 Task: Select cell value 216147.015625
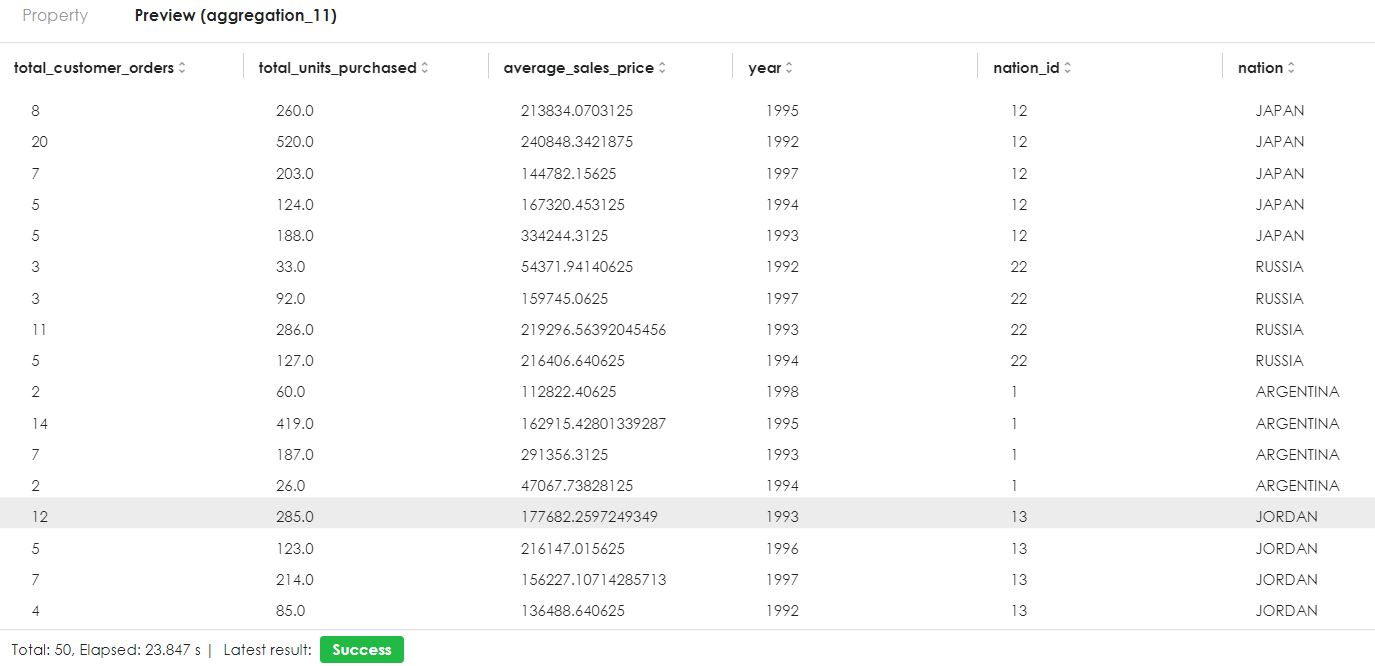(573, 549)
